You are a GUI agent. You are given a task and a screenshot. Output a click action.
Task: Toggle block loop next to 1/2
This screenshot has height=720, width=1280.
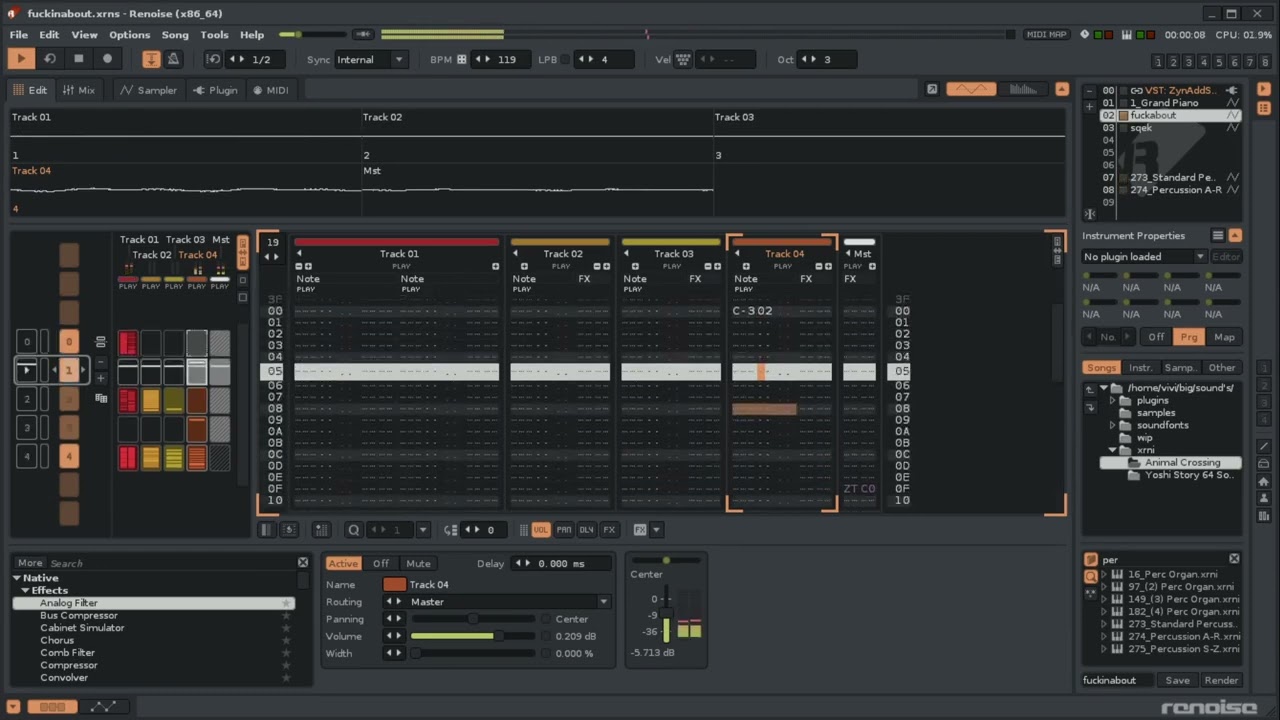point(213,59)
